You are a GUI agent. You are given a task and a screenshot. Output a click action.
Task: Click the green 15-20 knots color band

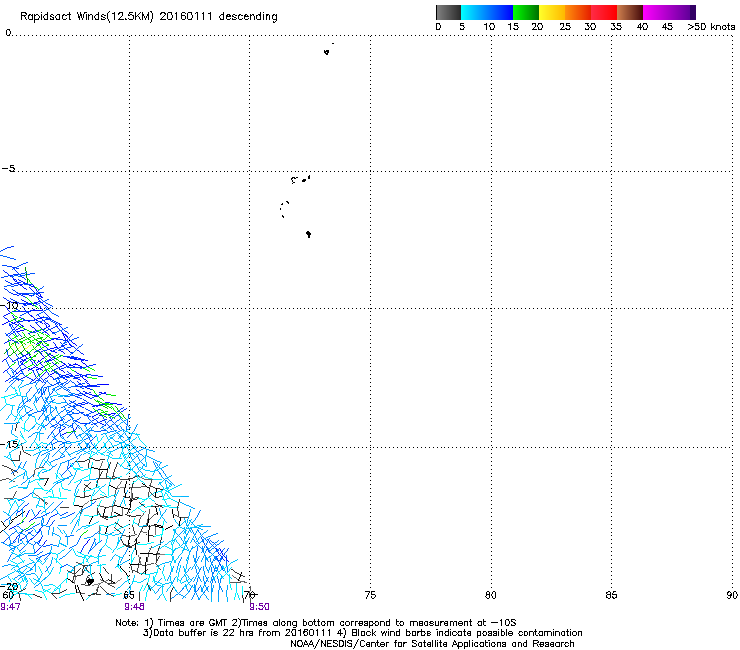pos(526,12)
